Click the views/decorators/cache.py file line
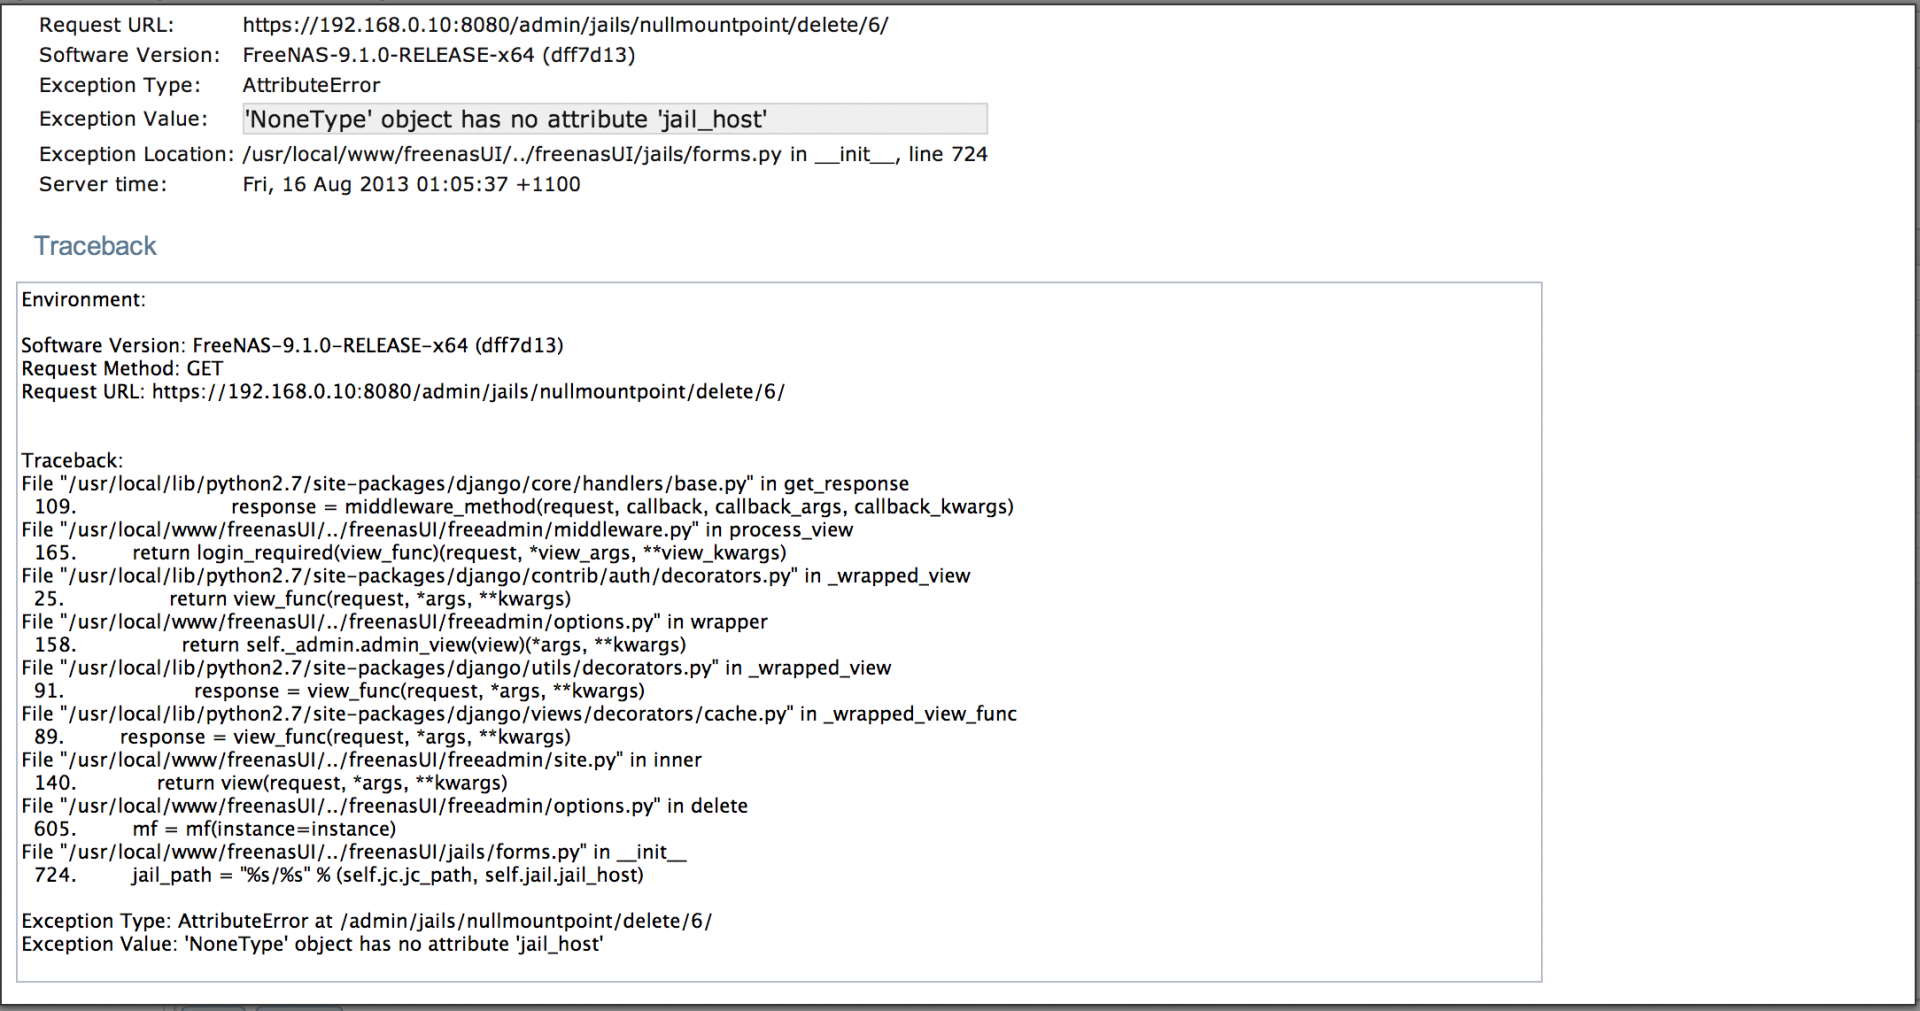 pos(519,714)
